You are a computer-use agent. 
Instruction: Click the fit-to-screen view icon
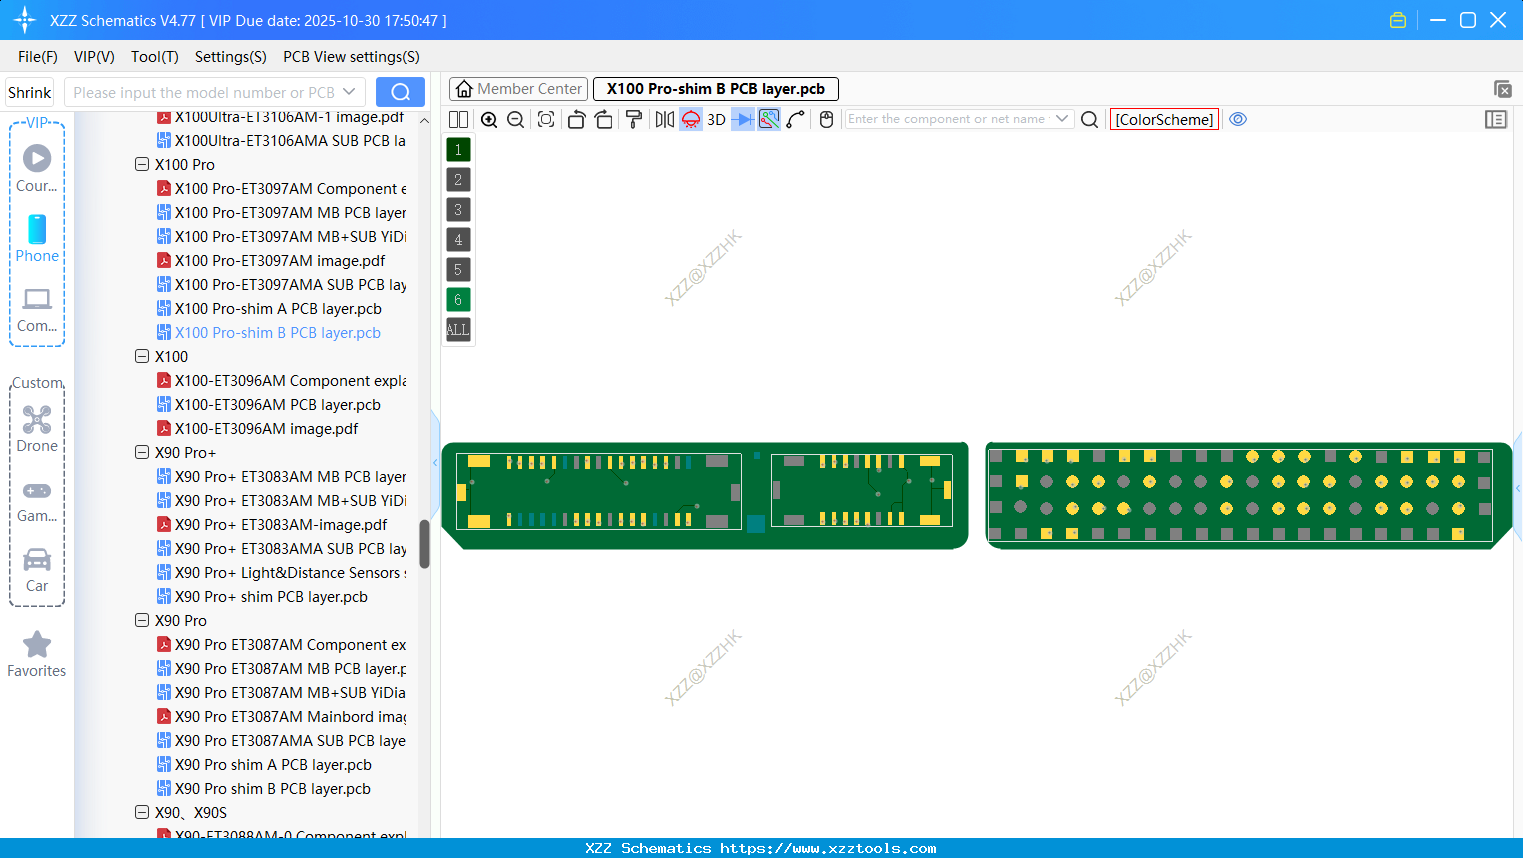[545, 118]
